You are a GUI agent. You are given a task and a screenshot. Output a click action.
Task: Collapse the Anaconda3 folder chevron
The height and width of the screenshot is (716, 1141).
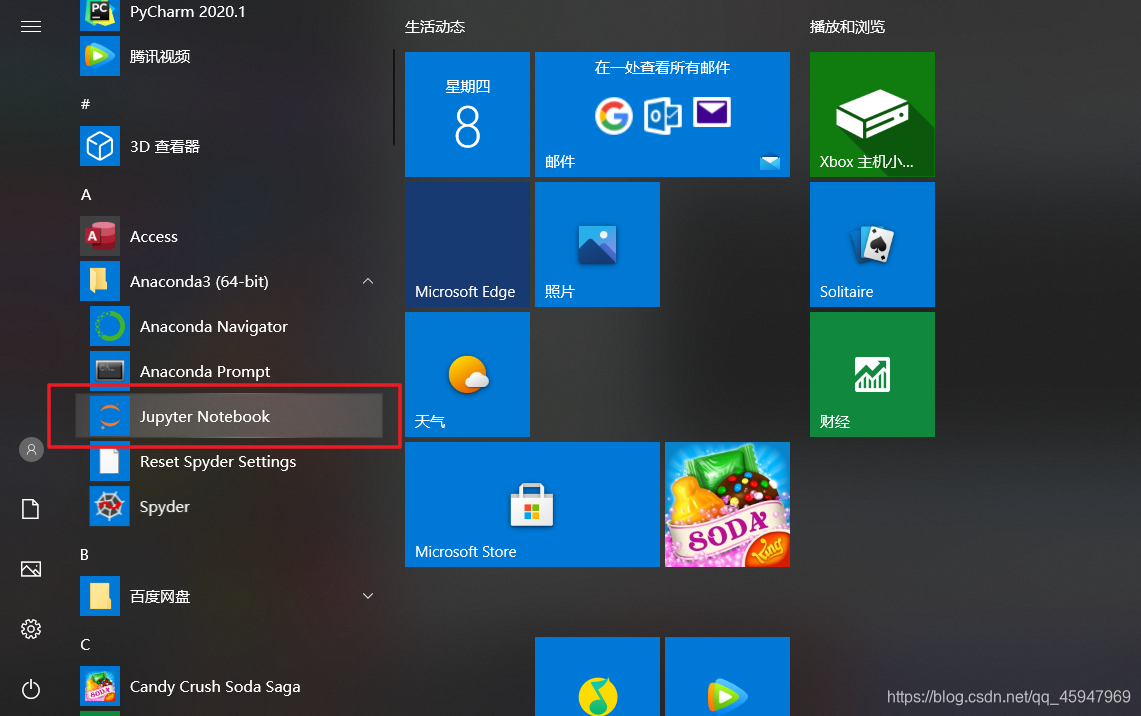point(368,281)
